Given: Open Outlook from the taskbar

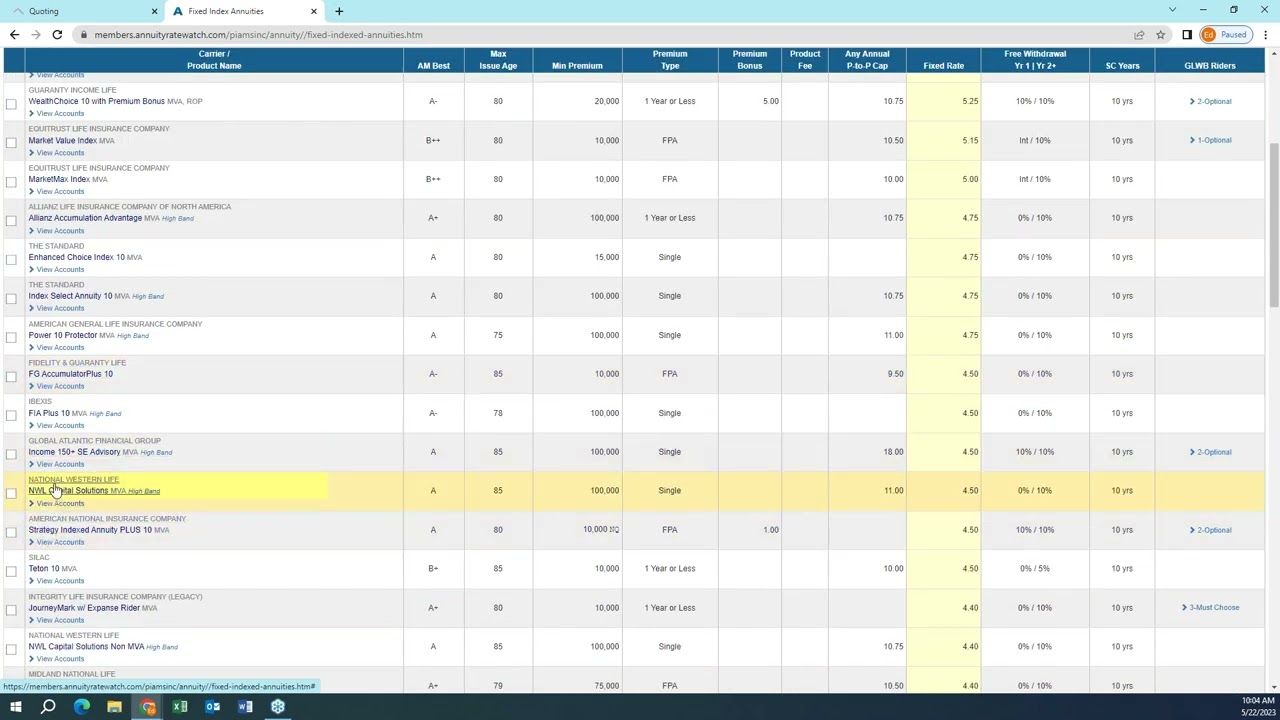Looking at the screenshot, I should click(x=212, y=707).
